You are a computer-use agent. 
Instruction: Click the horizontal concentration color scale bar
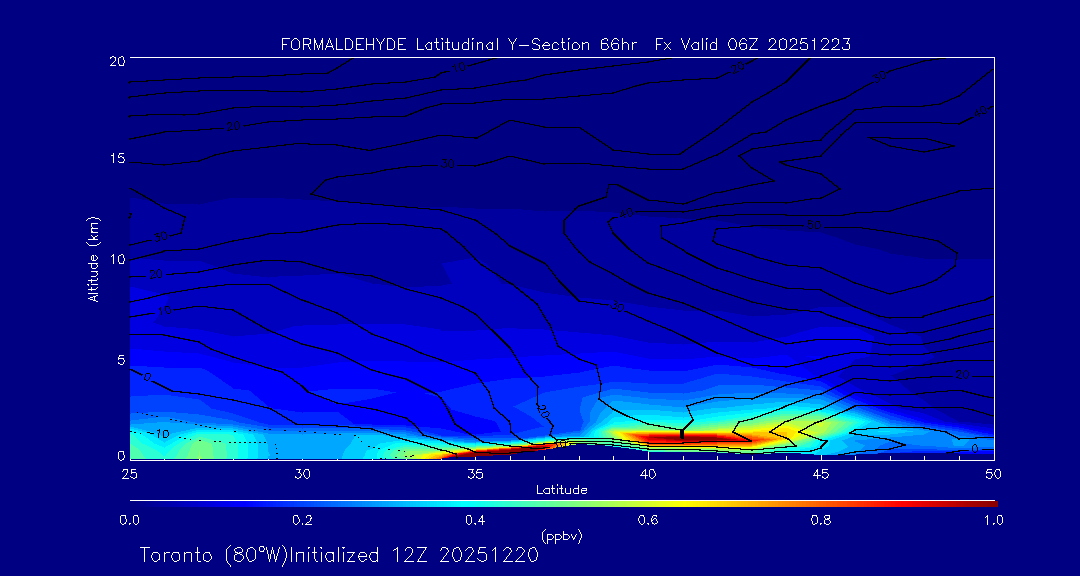tap(563, 504)
